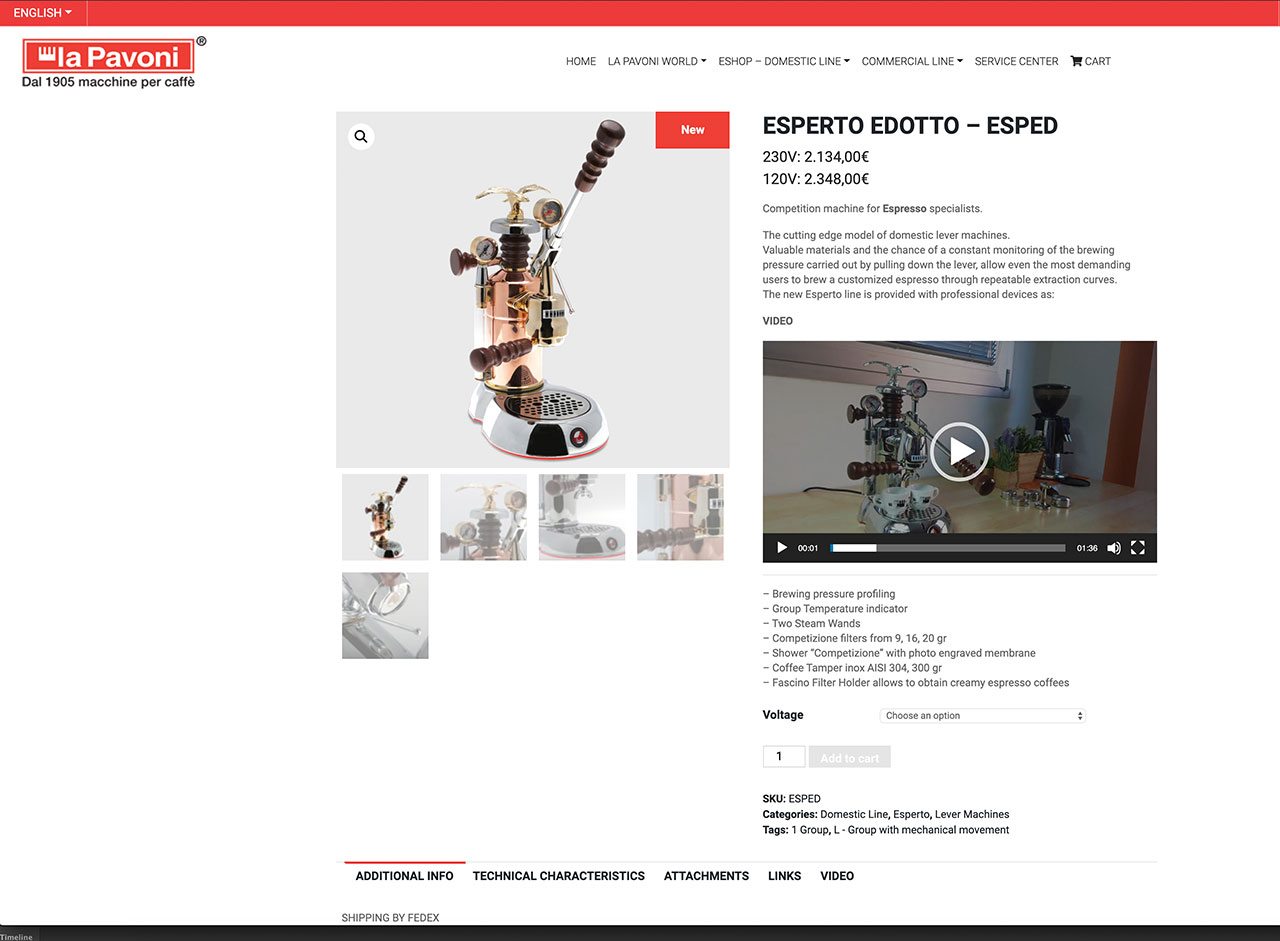Select the third thumbnail showing machine base
Viewport: 1280px width, 941px height.
coord(582,517)
